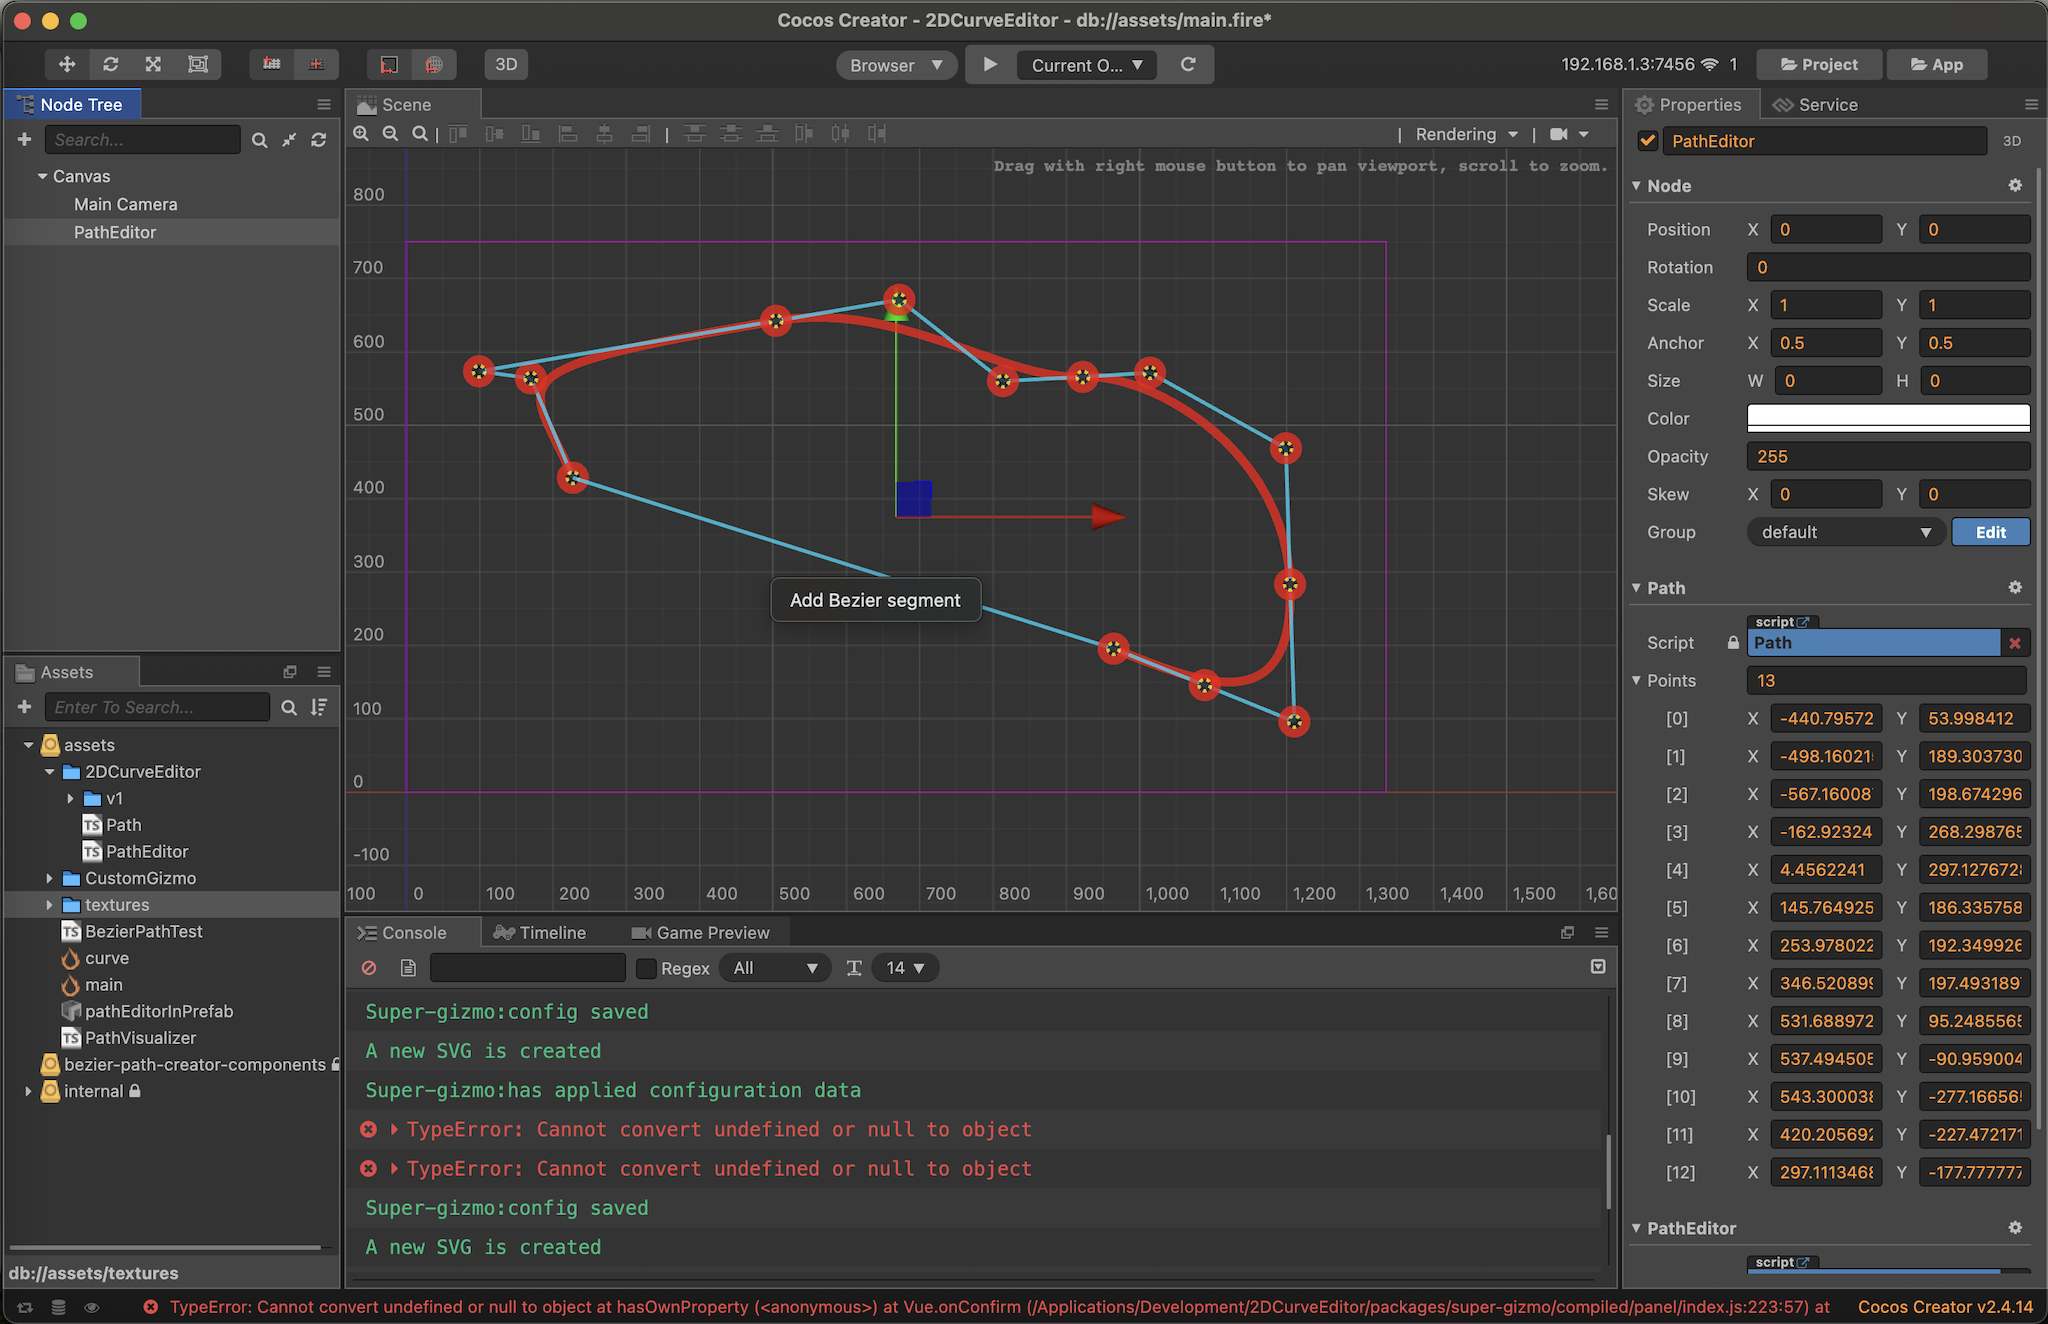Click the Search field in Assets panel
This screenshot has height=1324, width=2048.
click(157, 707)
